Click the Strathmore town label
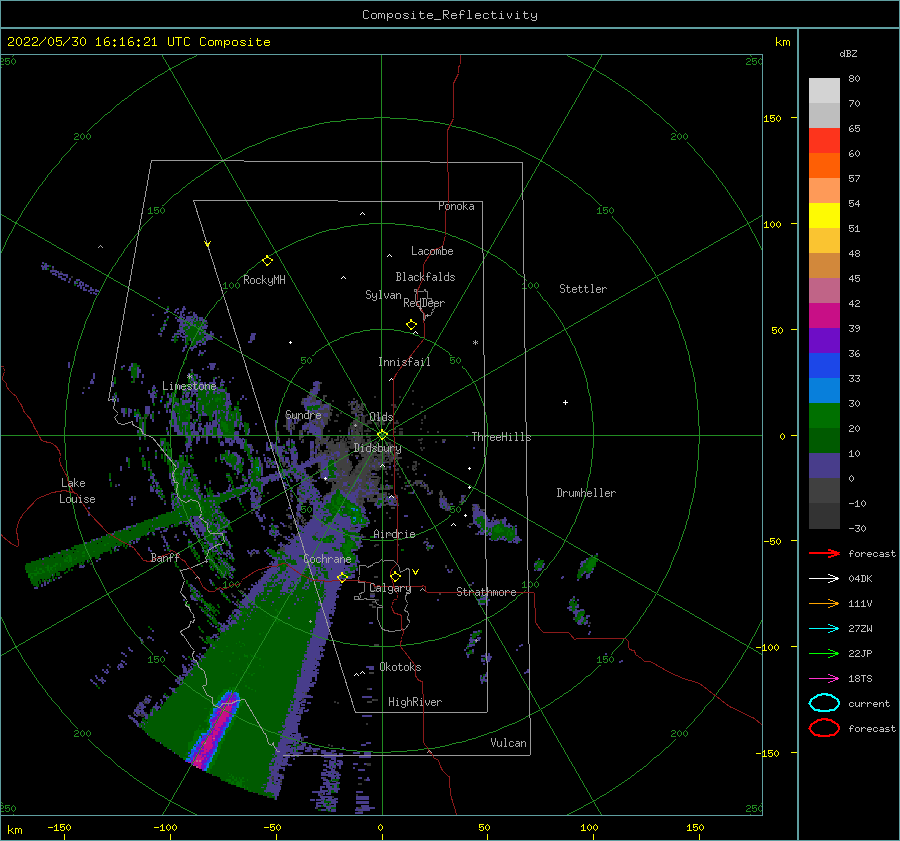The width and height of the screenshot is (900, 841). click(486, 592)
